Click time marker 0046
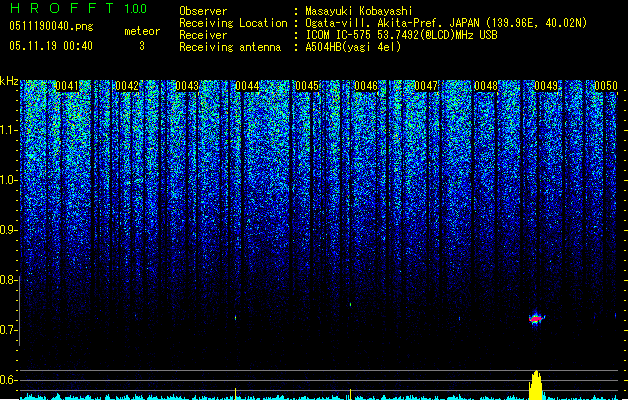 point(366,86)
